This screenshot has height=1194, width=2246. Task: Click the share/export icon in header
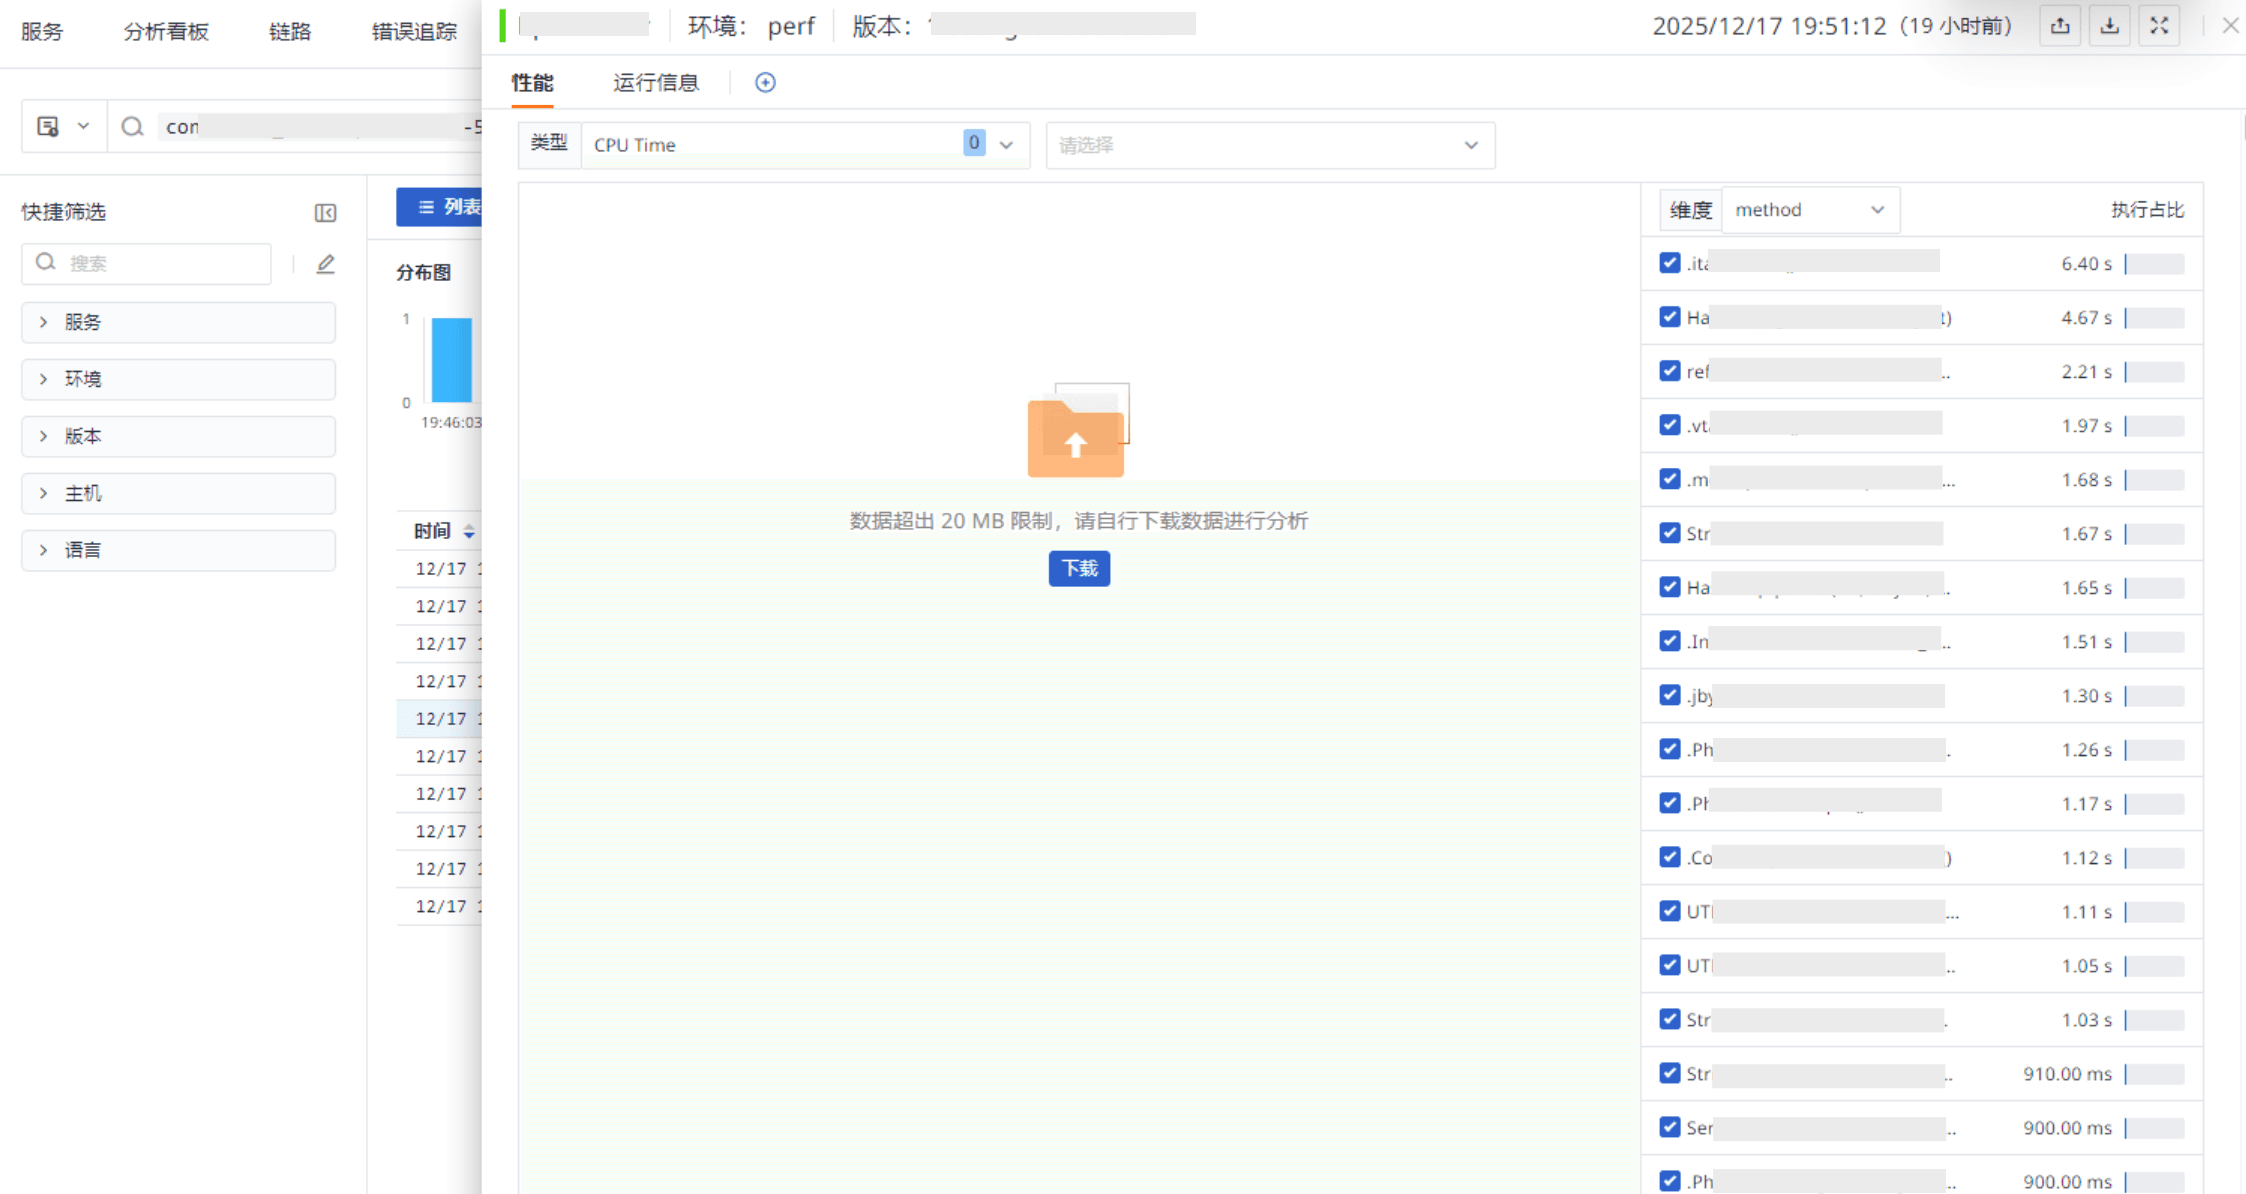pyautogui.click(x=2060, y=27)
